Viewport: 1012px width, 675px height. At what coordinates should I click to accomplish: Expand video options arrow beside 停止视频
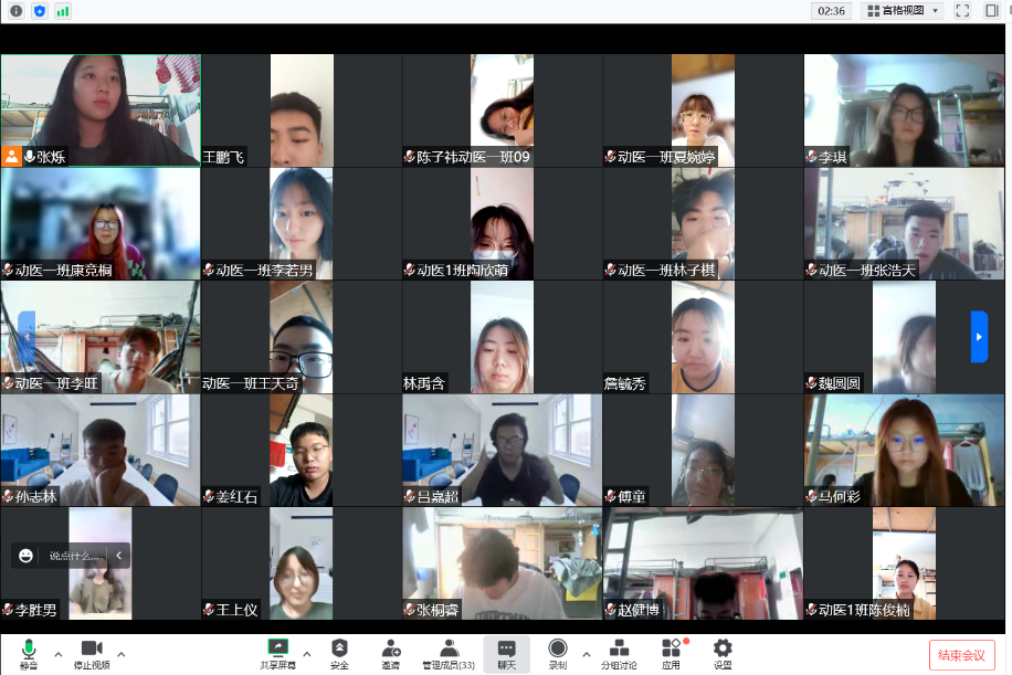point(122,655)
